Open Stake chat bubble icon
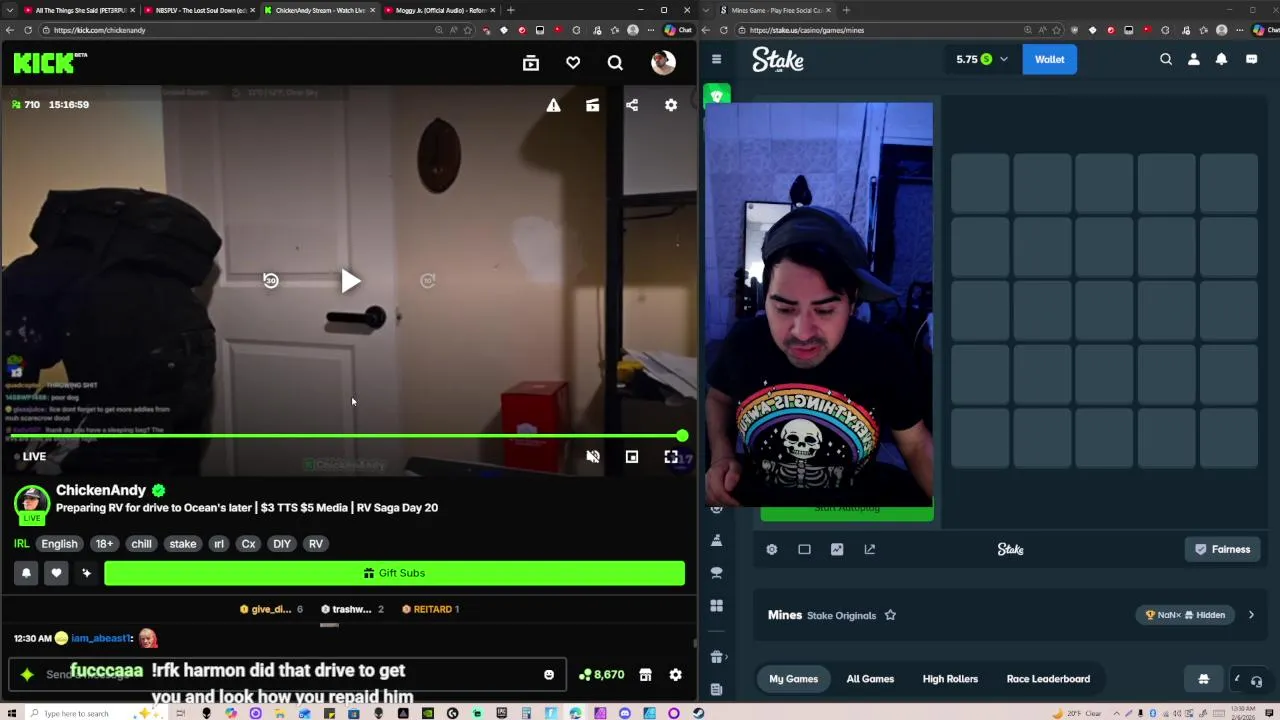 pos(1252,60)
